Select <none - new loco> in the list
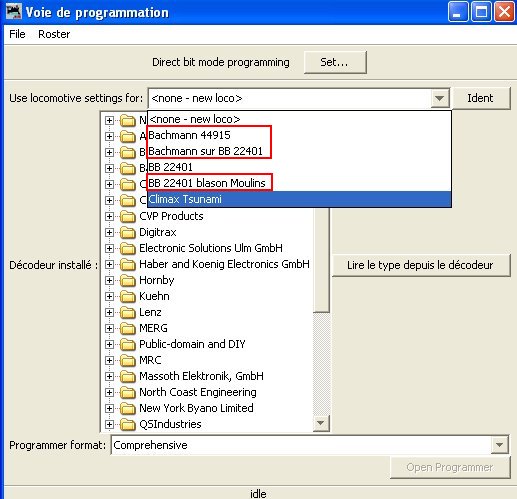The width and height of the screenshot is (517, 499). point(299,119)
